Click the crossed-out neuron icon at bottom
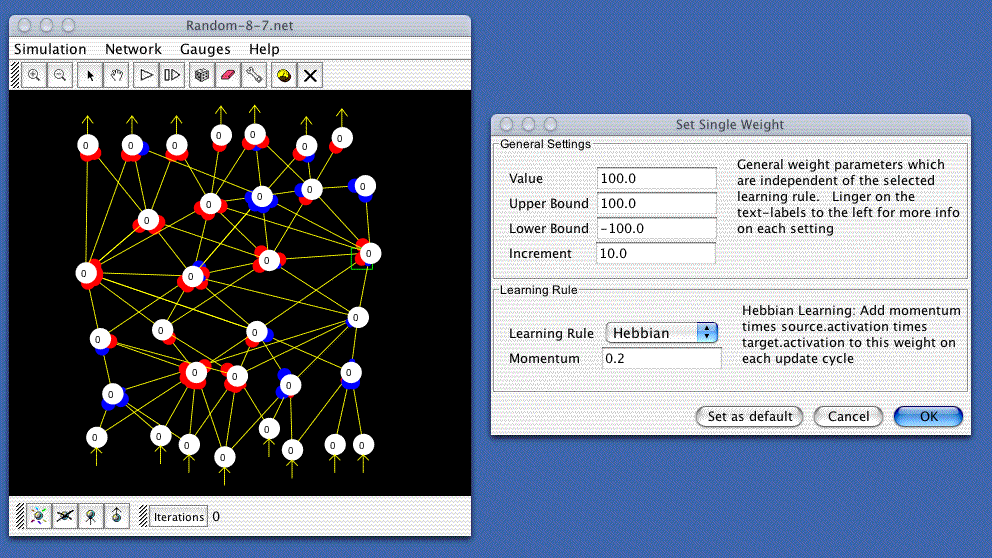The height and width of the screenshot is (558, 992). [x=65, y=516]
